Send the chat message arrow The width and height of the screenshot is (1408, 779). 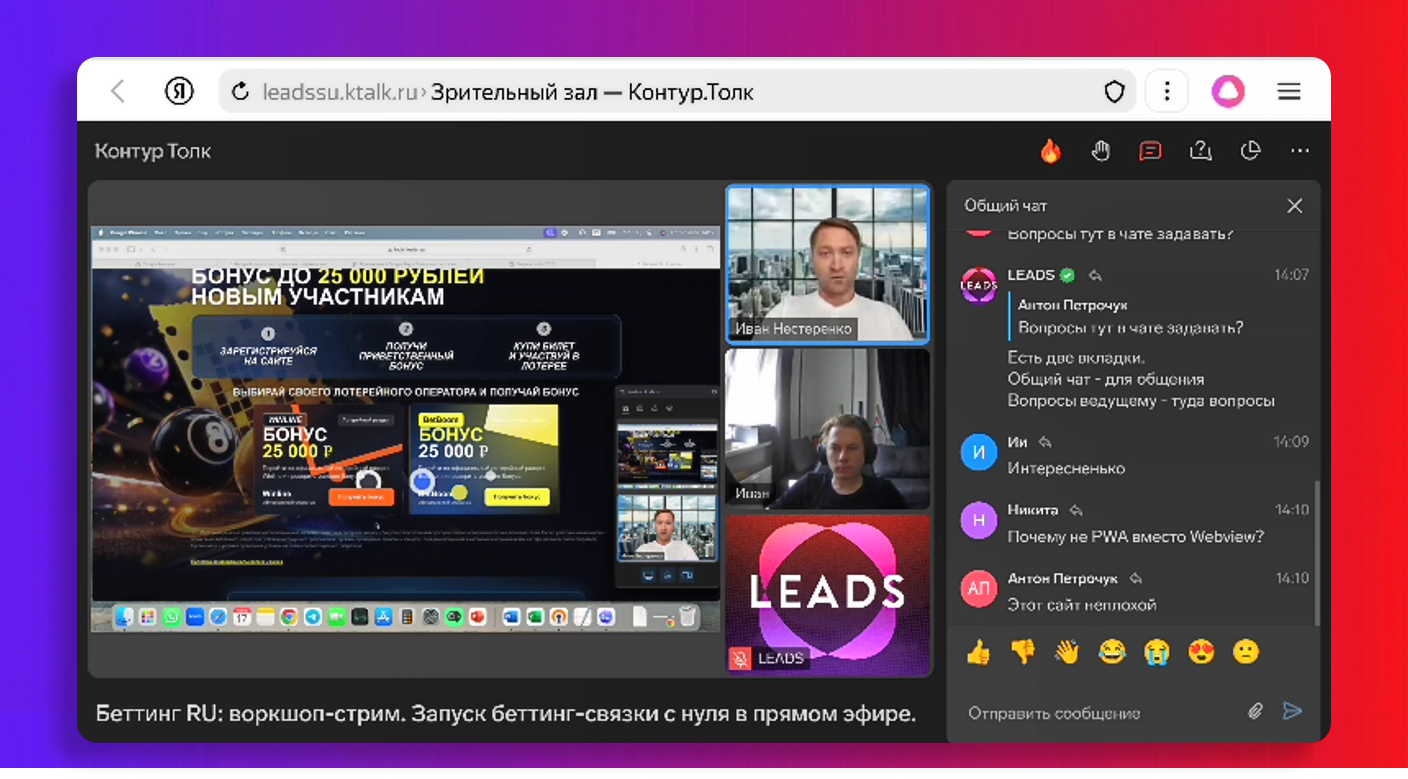1293,712
